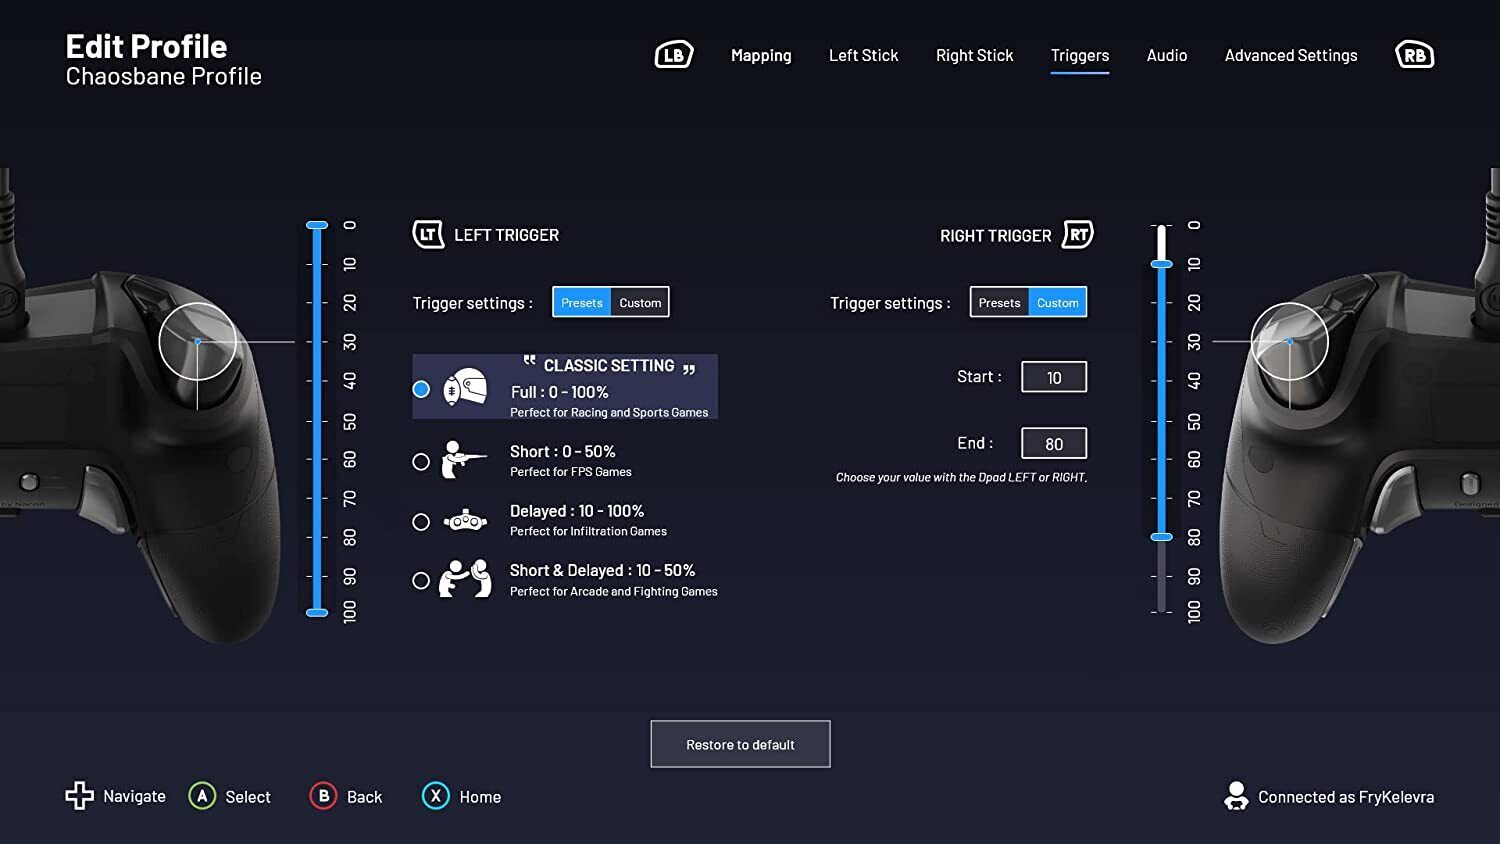Click the fighting games preset icon
The height and width of the screenshot is (844, 1500).
point(465,579)
